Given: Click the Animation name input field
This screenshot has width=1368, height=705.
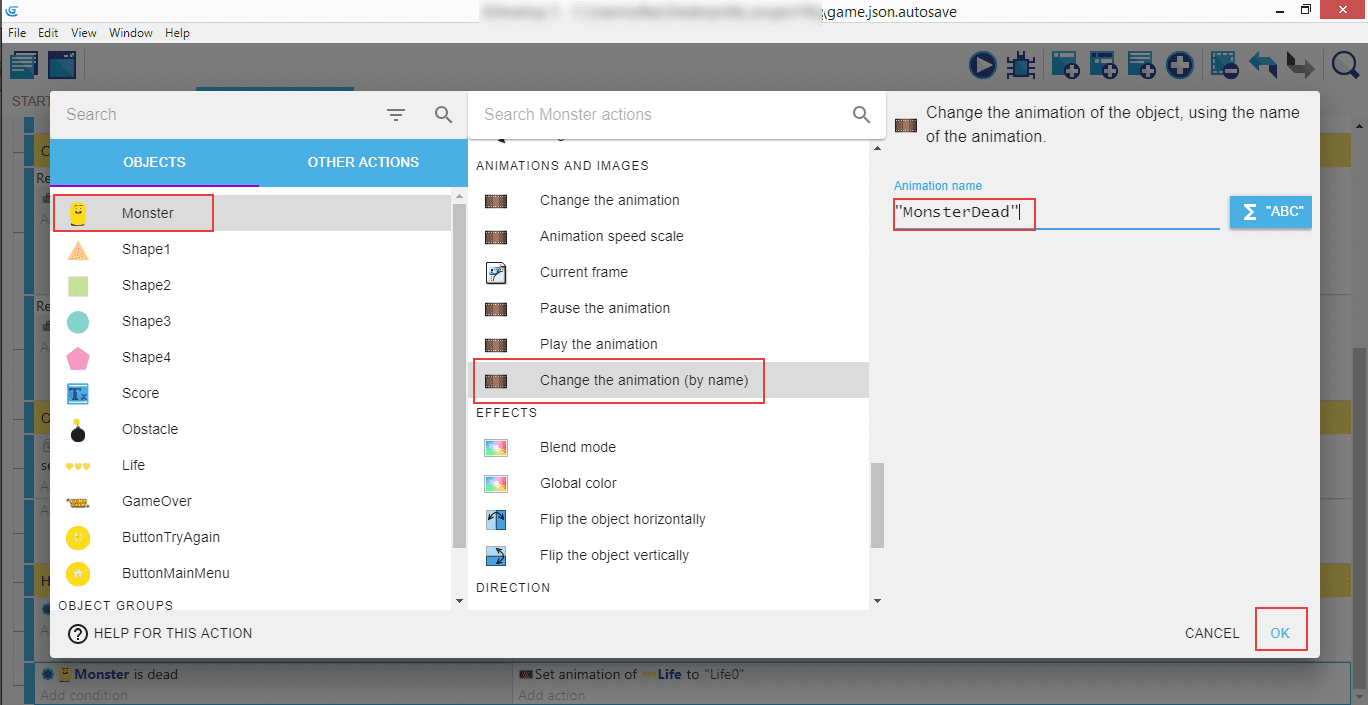Looking at the screenshot, I should coord(1055,213).
